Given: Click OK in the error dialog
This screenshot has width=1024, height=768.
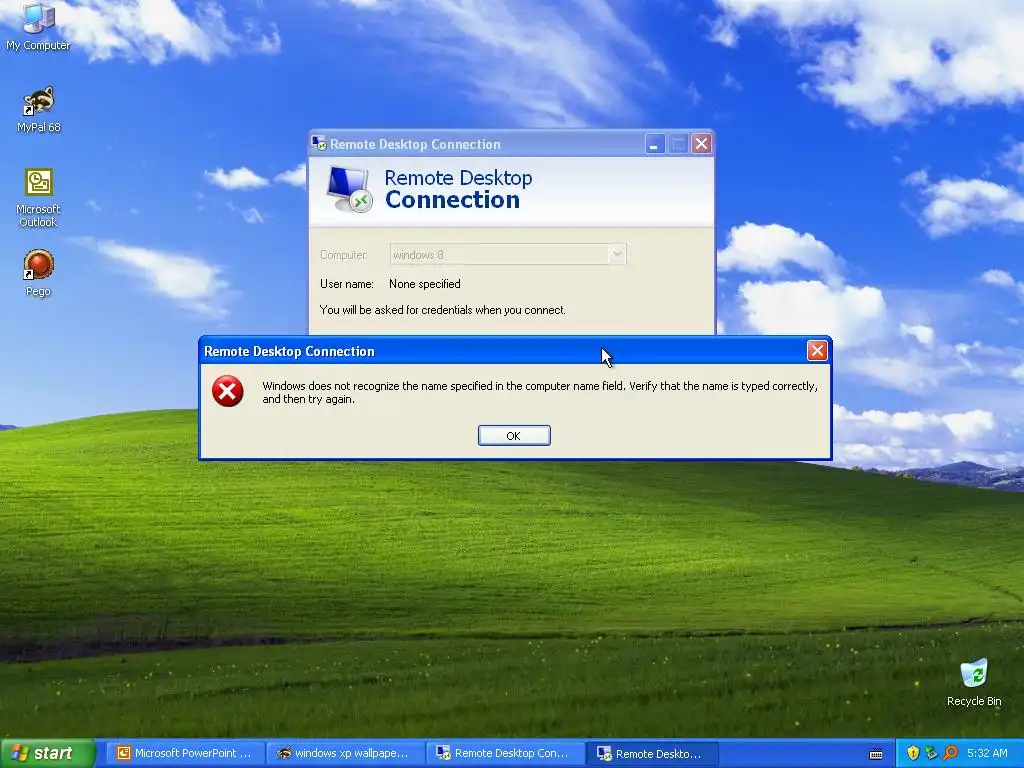Looking at the screenshot, I should tap(514, 436).
